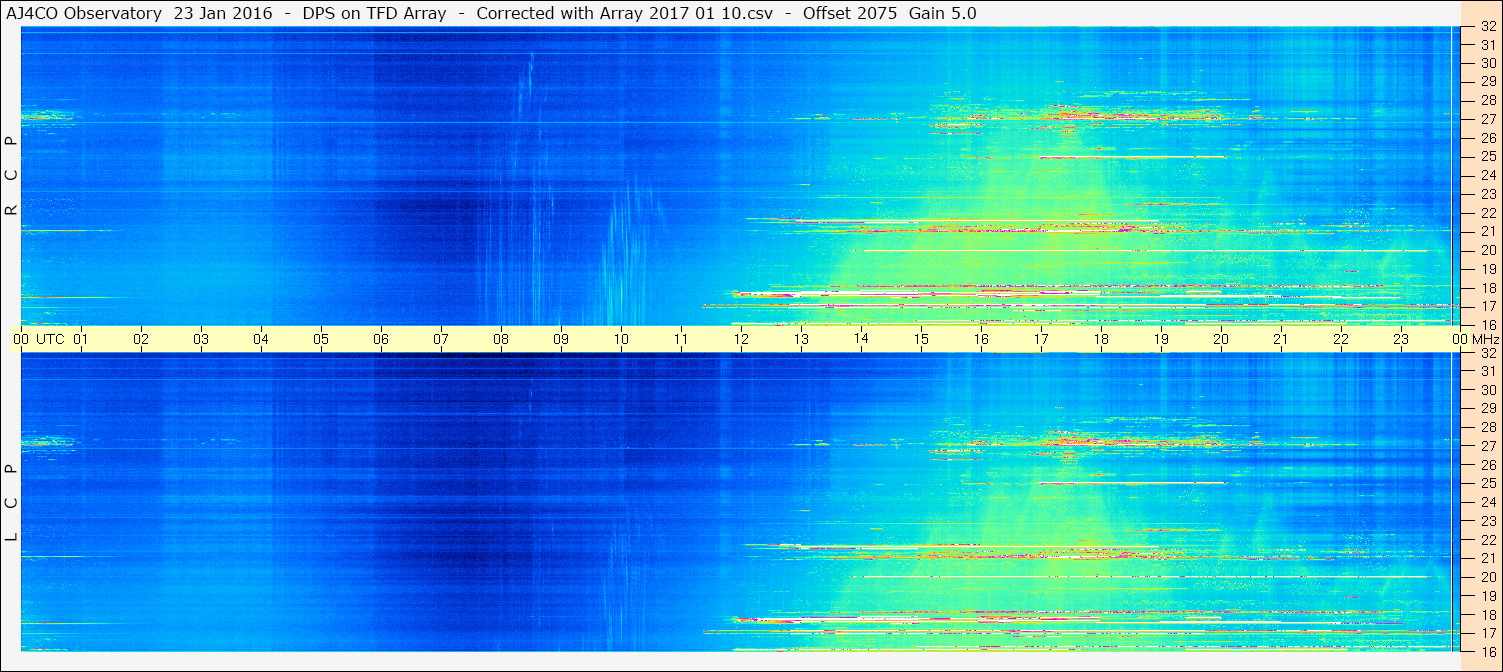Click 'DPS on TFD Array' in title
The image size is (1503, 672).
click(x=374, y=13)
